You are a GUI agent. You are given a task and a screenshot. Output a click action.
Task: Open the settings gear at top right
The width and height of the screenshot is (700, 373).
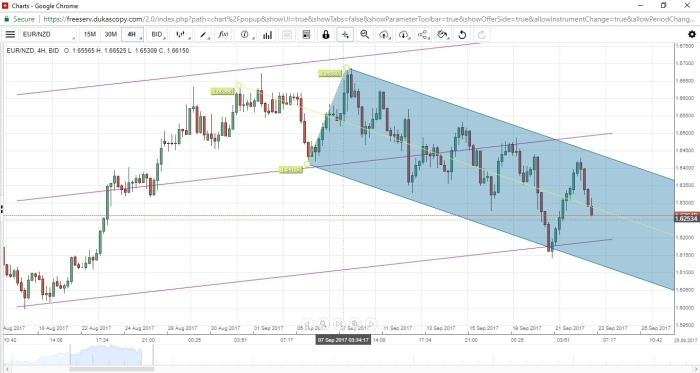pos(692,34)
